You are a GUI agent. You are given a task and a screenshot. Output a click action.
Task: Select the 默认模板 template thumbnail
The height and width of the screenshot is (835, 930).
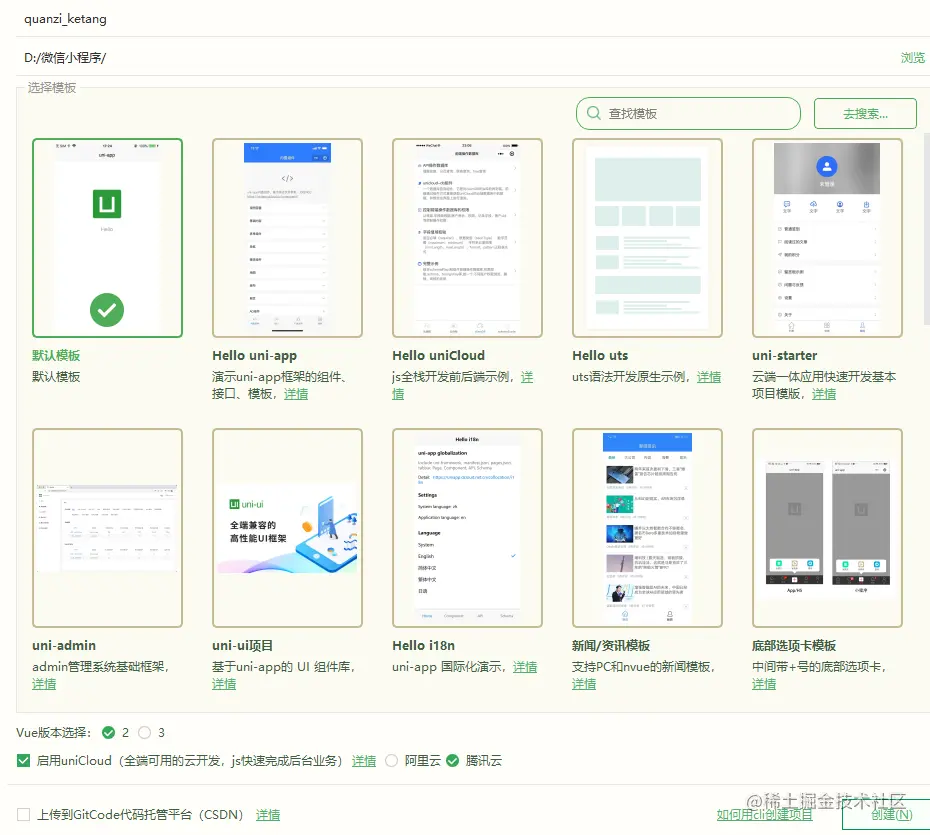pos(107,238)
